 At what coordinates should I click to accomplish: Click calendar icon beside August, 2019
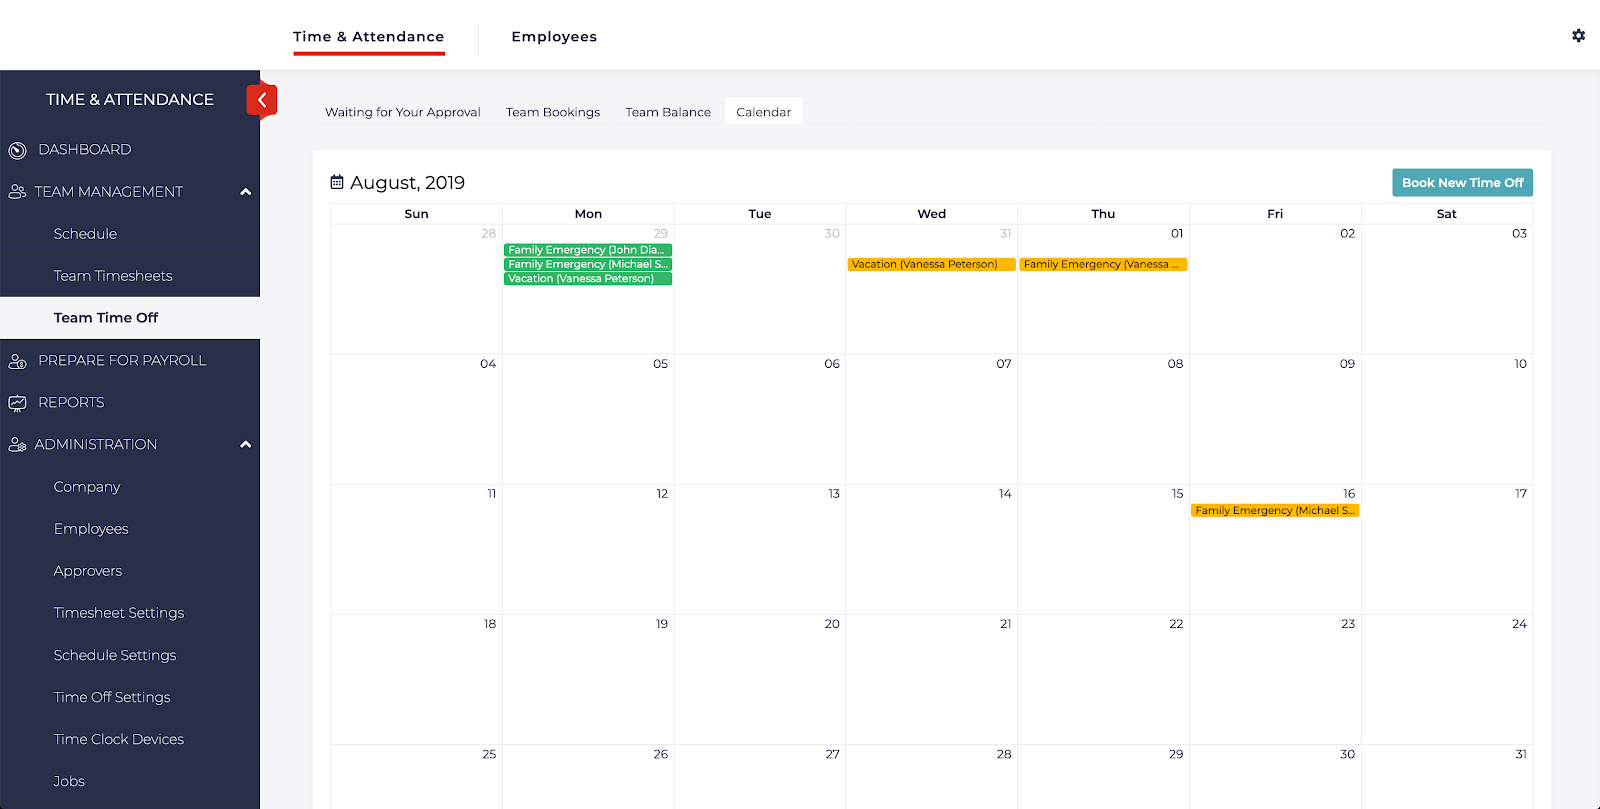pyautogui.click(x=337, y=183)
